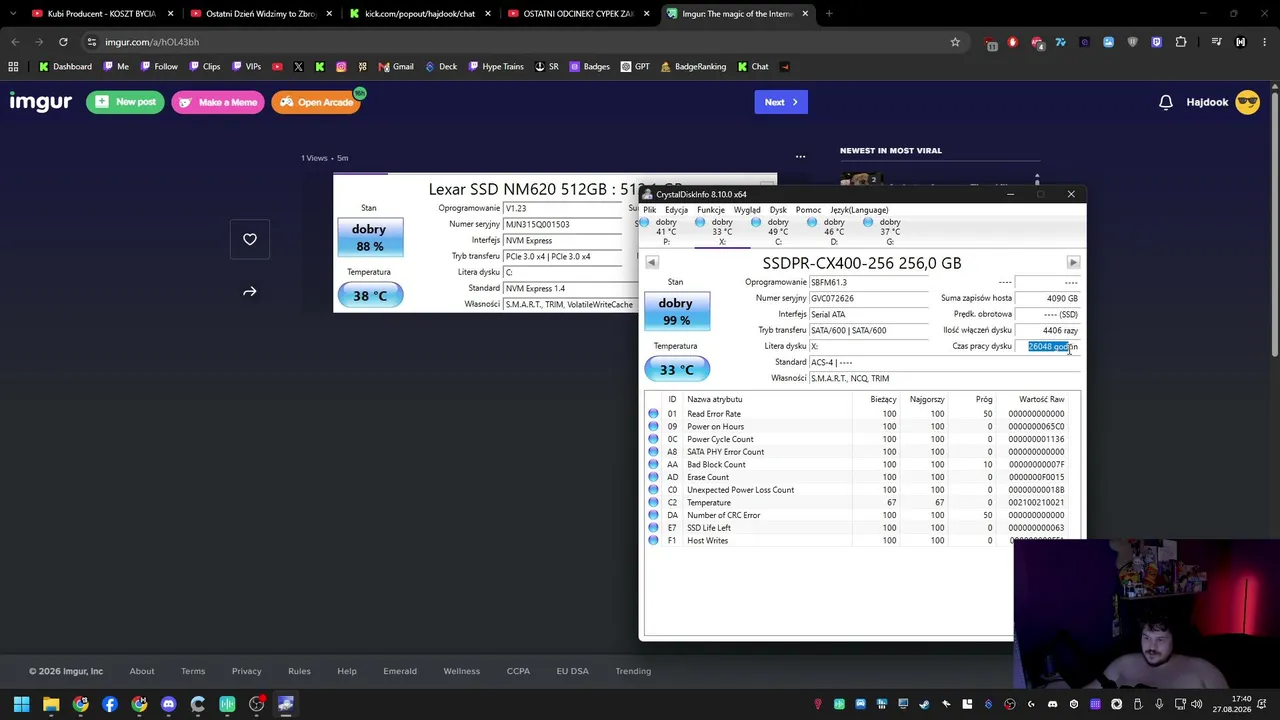This screenshot has height=720, width=1280.
Task: Open the post options three-dot menu
Action: click(800, 157)
